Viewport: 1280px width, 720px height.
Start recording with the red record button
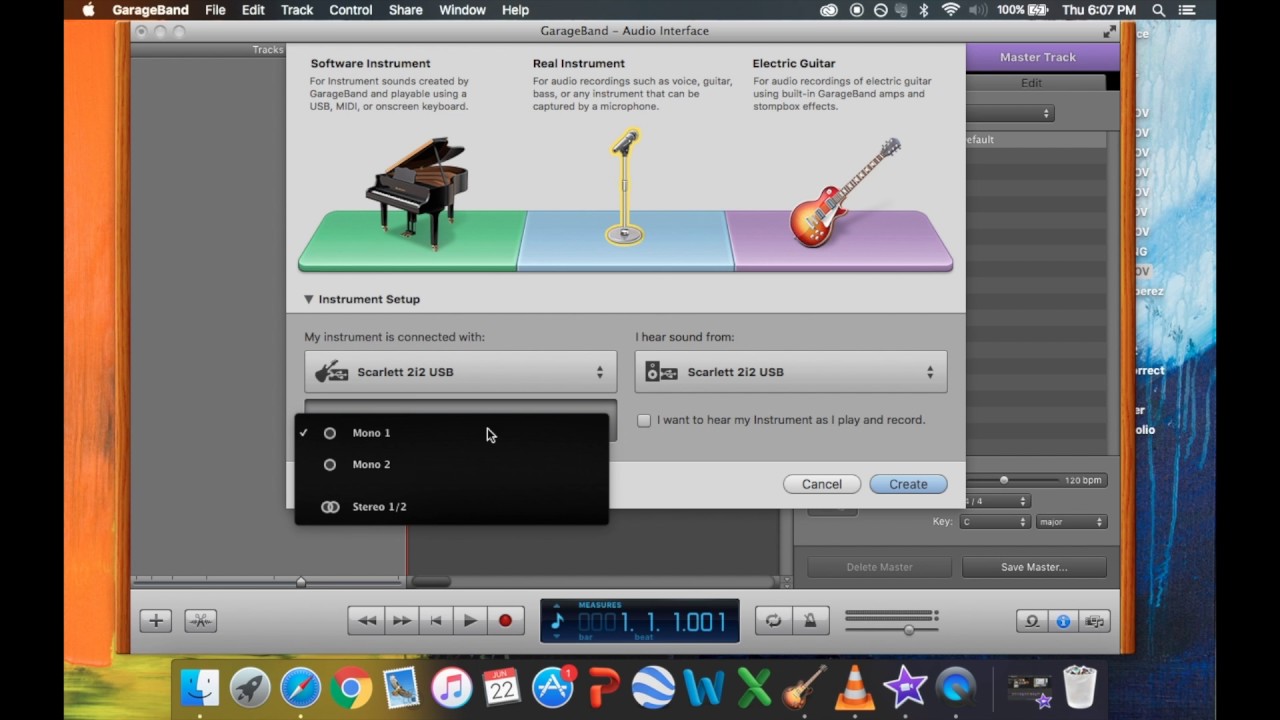505,621
